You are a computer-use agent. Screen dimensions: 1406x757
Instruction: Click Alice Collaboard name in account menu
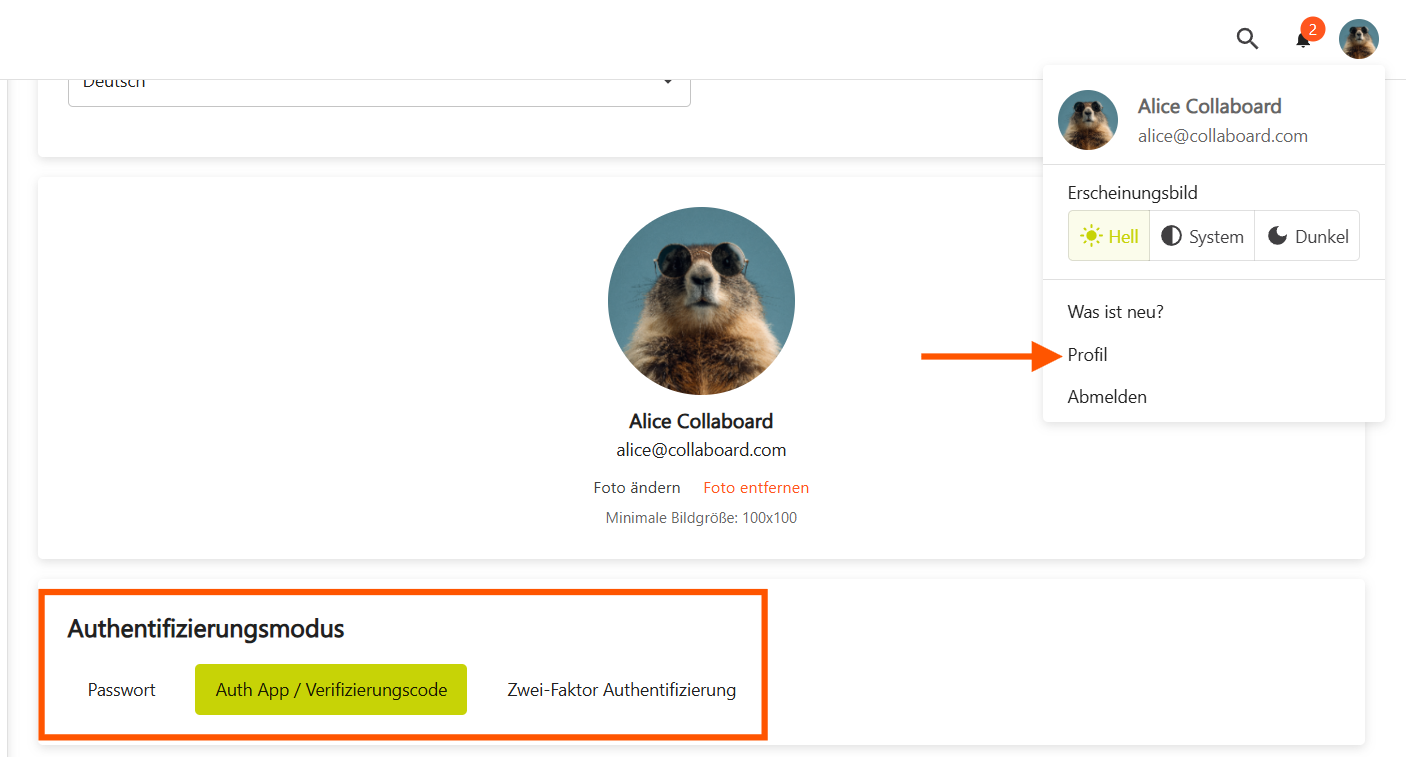[x=1209, y=106]
